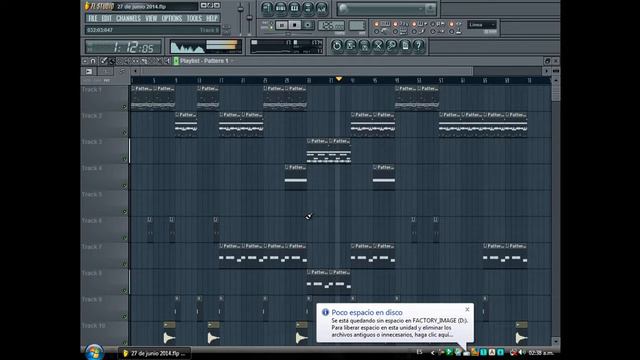Click the volume speaker tray icon
Image resolution: width=640 pixels, height=360 pixels.
click(x=522, y=352)
